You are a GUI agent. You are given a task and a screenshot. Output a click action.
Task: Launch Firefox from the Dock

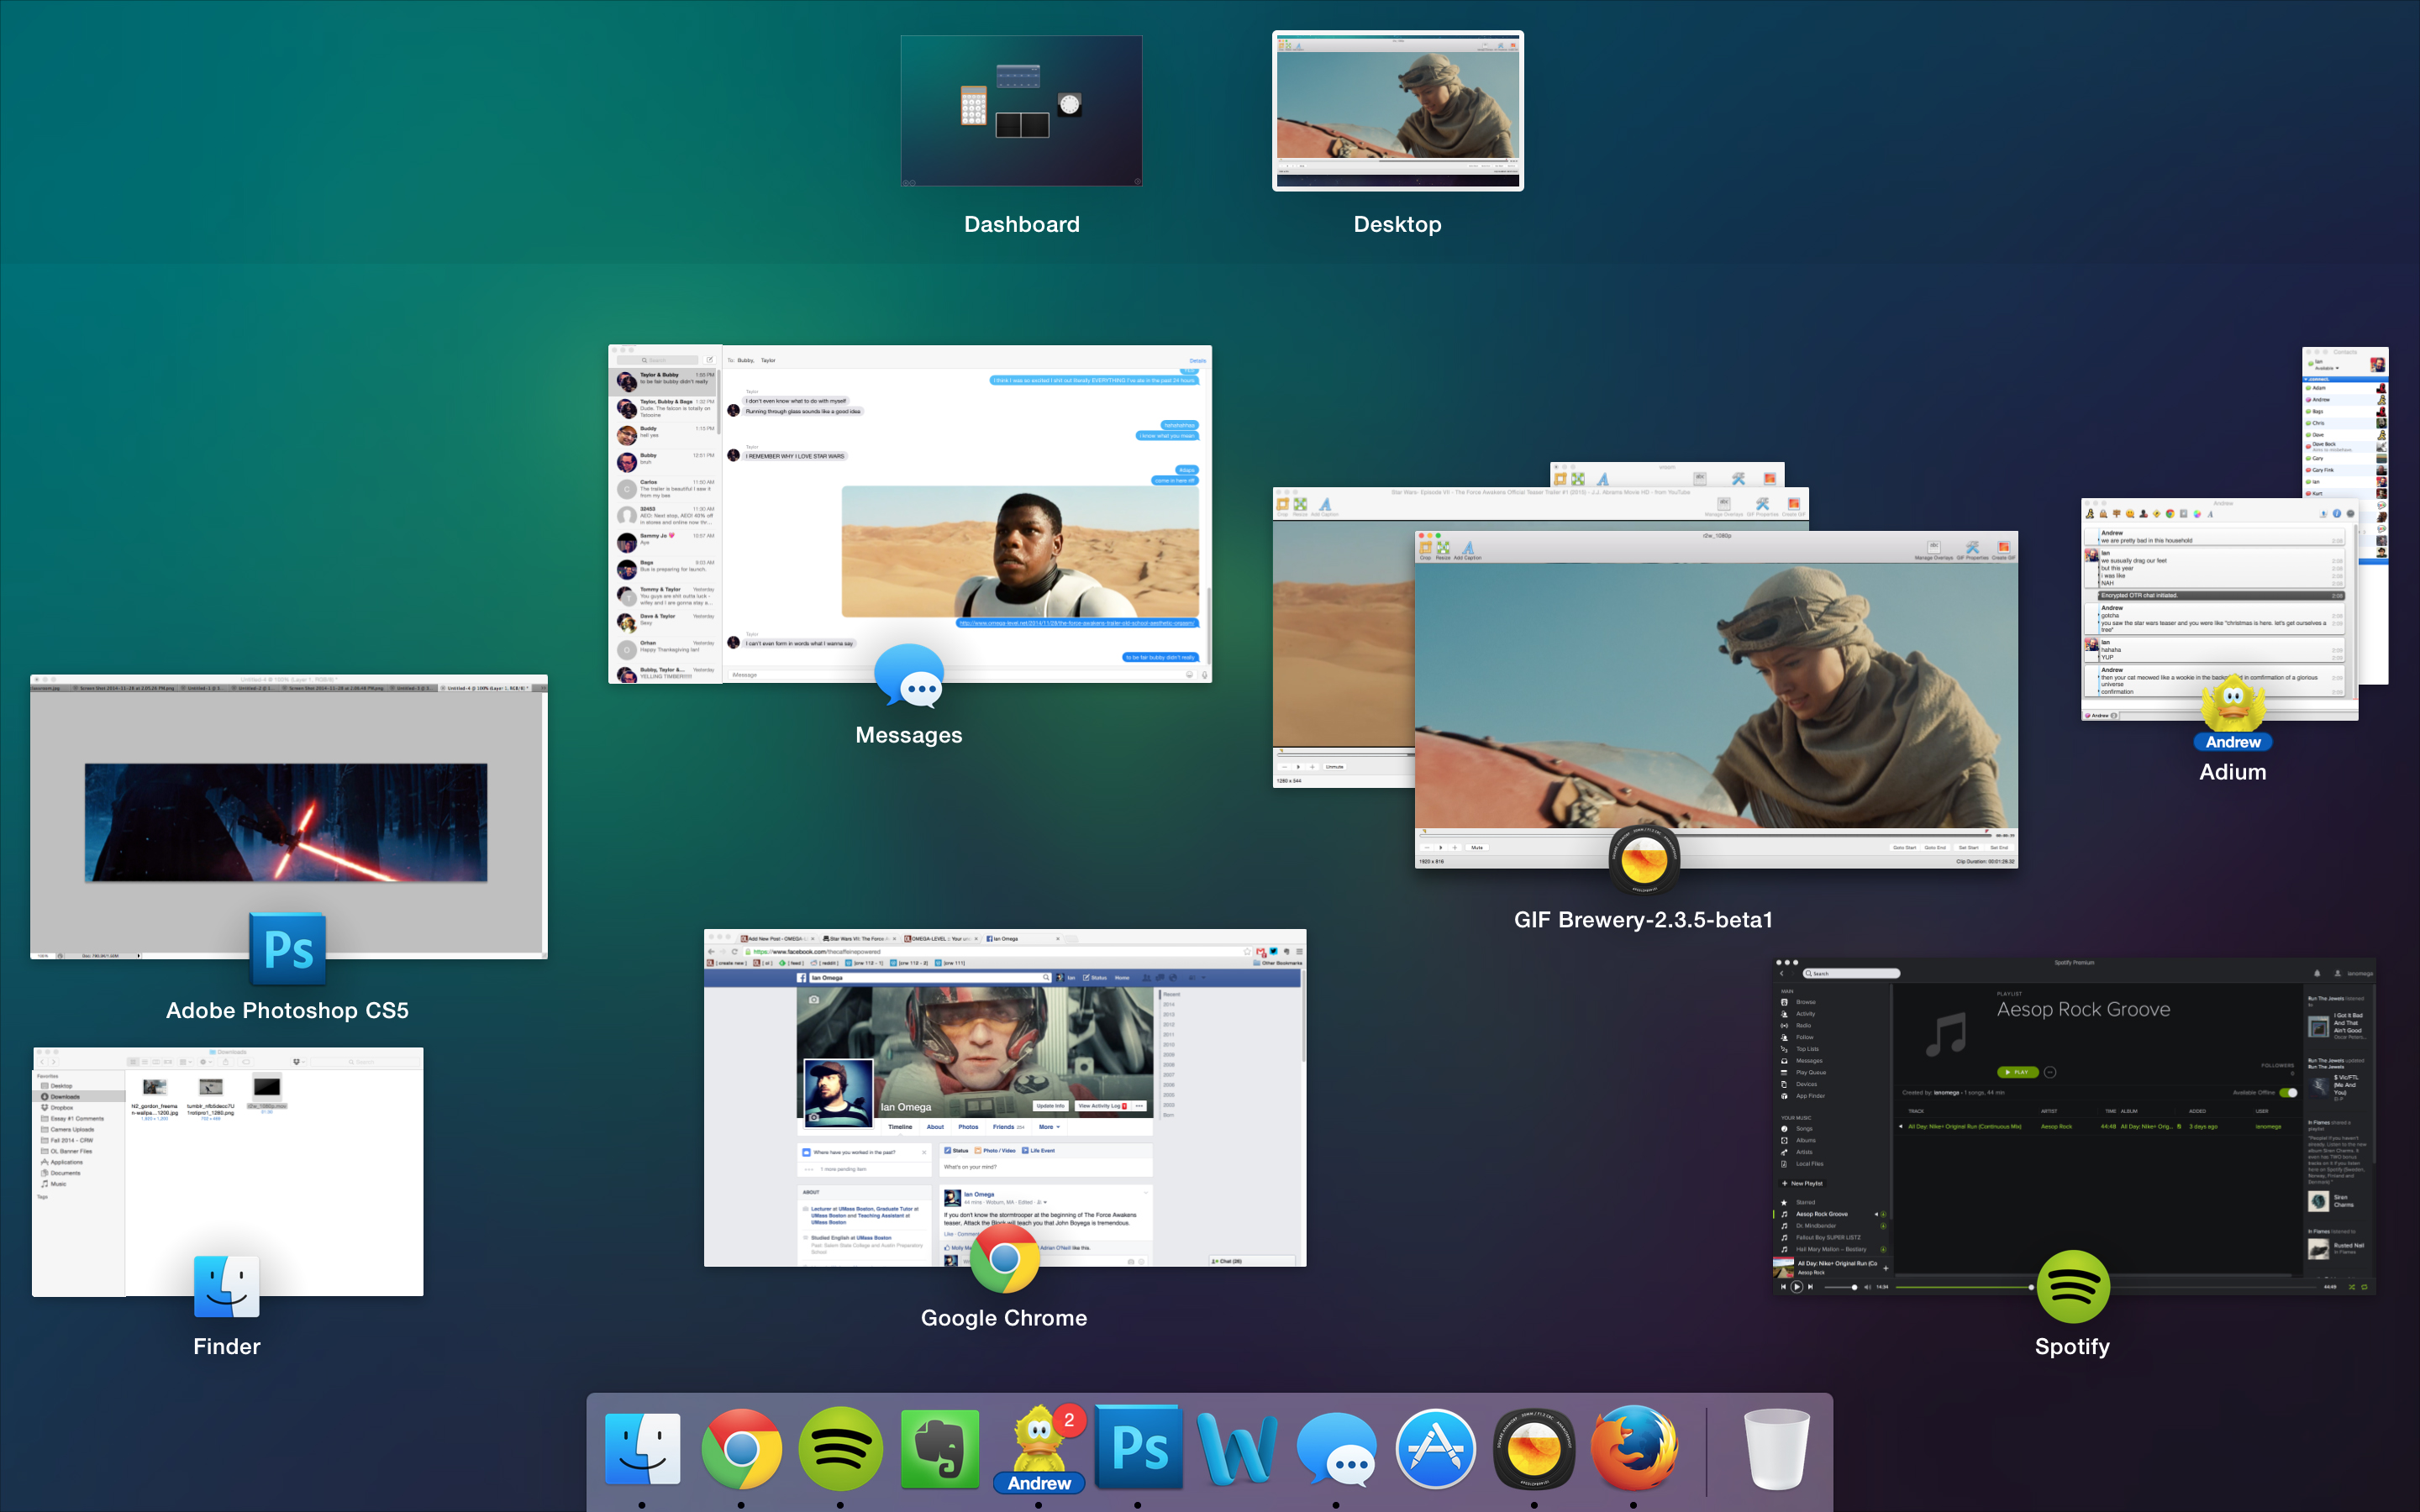point(1634,1448)
